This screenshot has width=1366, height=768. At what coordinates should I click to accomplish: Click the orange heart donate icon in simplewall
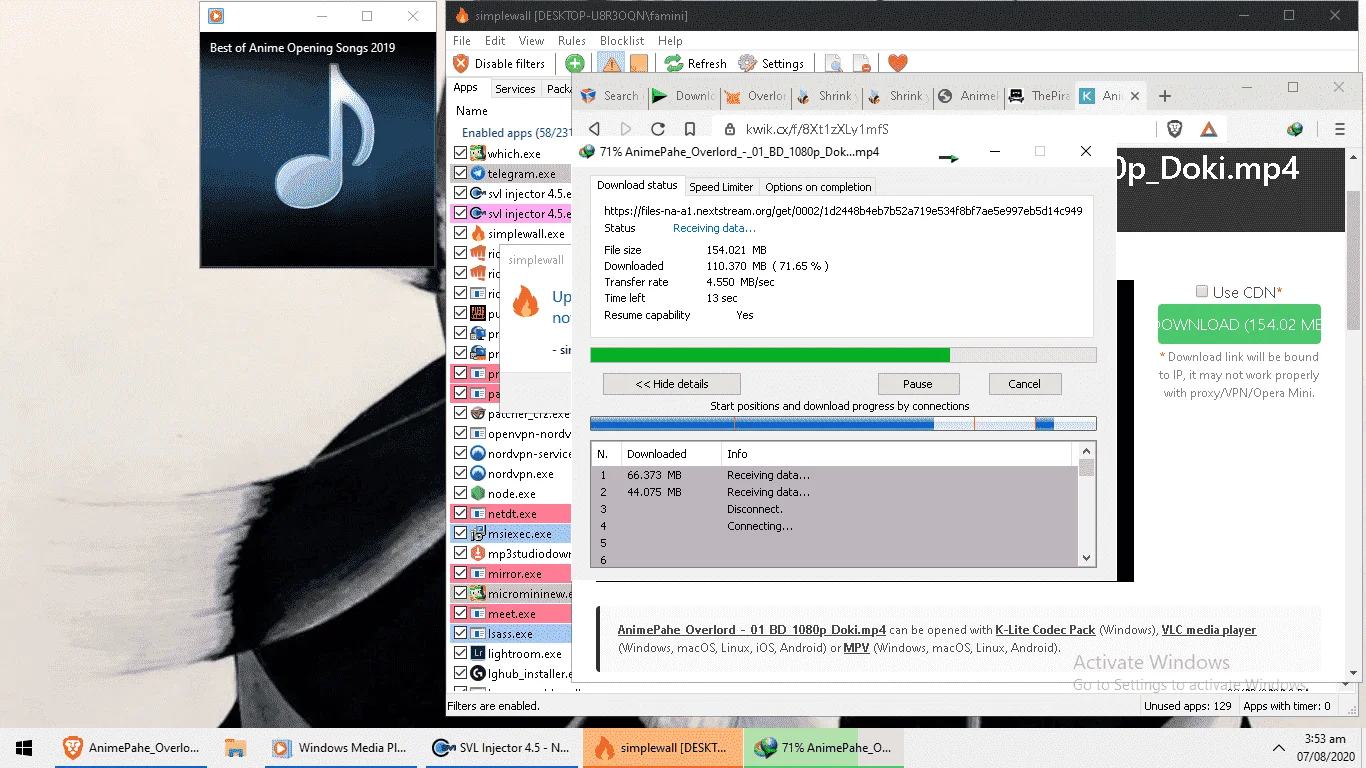(x=897, y=63)
